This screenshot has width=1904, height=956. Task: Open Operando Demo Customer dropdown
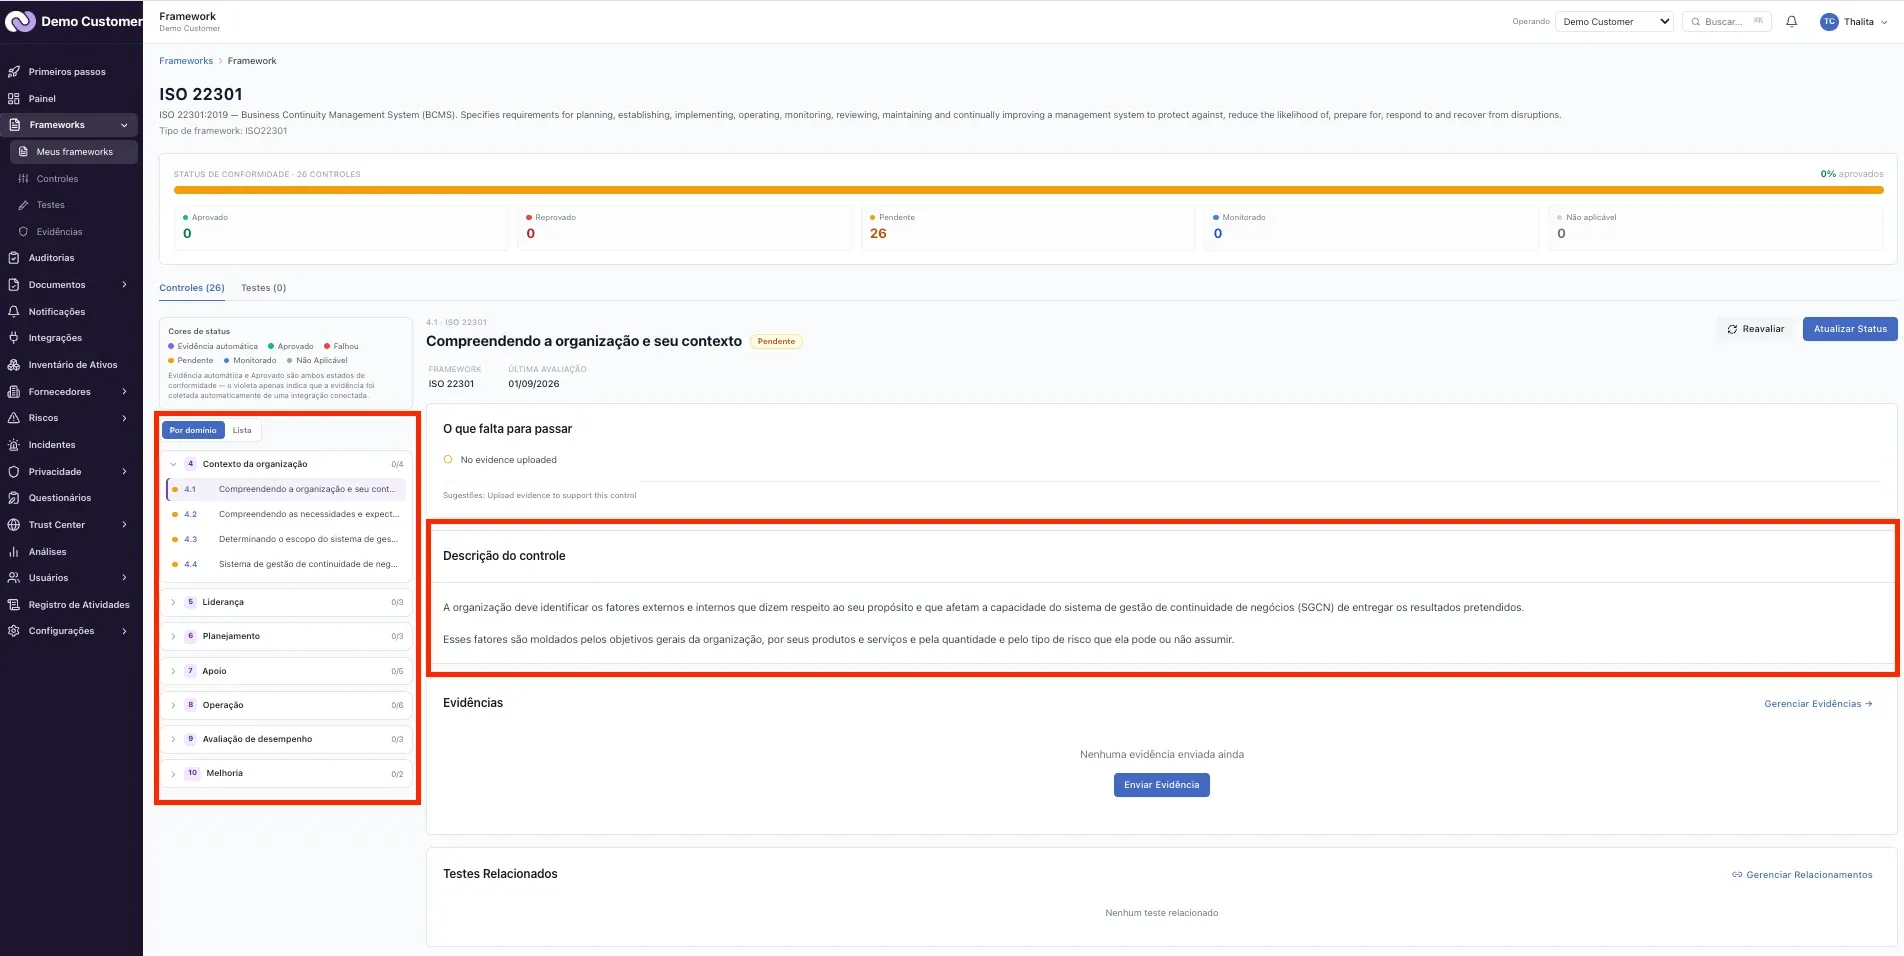[1614, 21]
